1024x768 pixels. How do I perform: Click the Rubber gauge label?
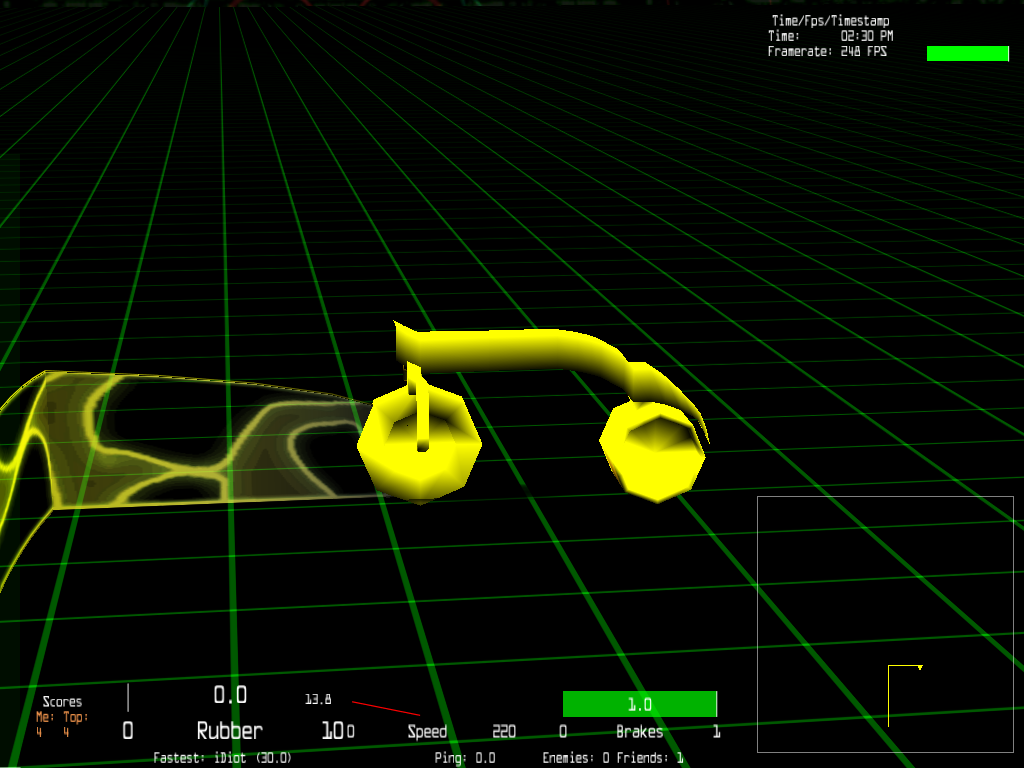229,731
